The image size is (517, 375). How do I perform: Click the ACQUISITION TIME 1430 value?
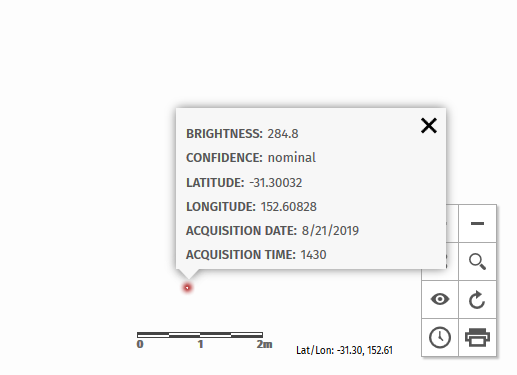(x=313, y=255)
